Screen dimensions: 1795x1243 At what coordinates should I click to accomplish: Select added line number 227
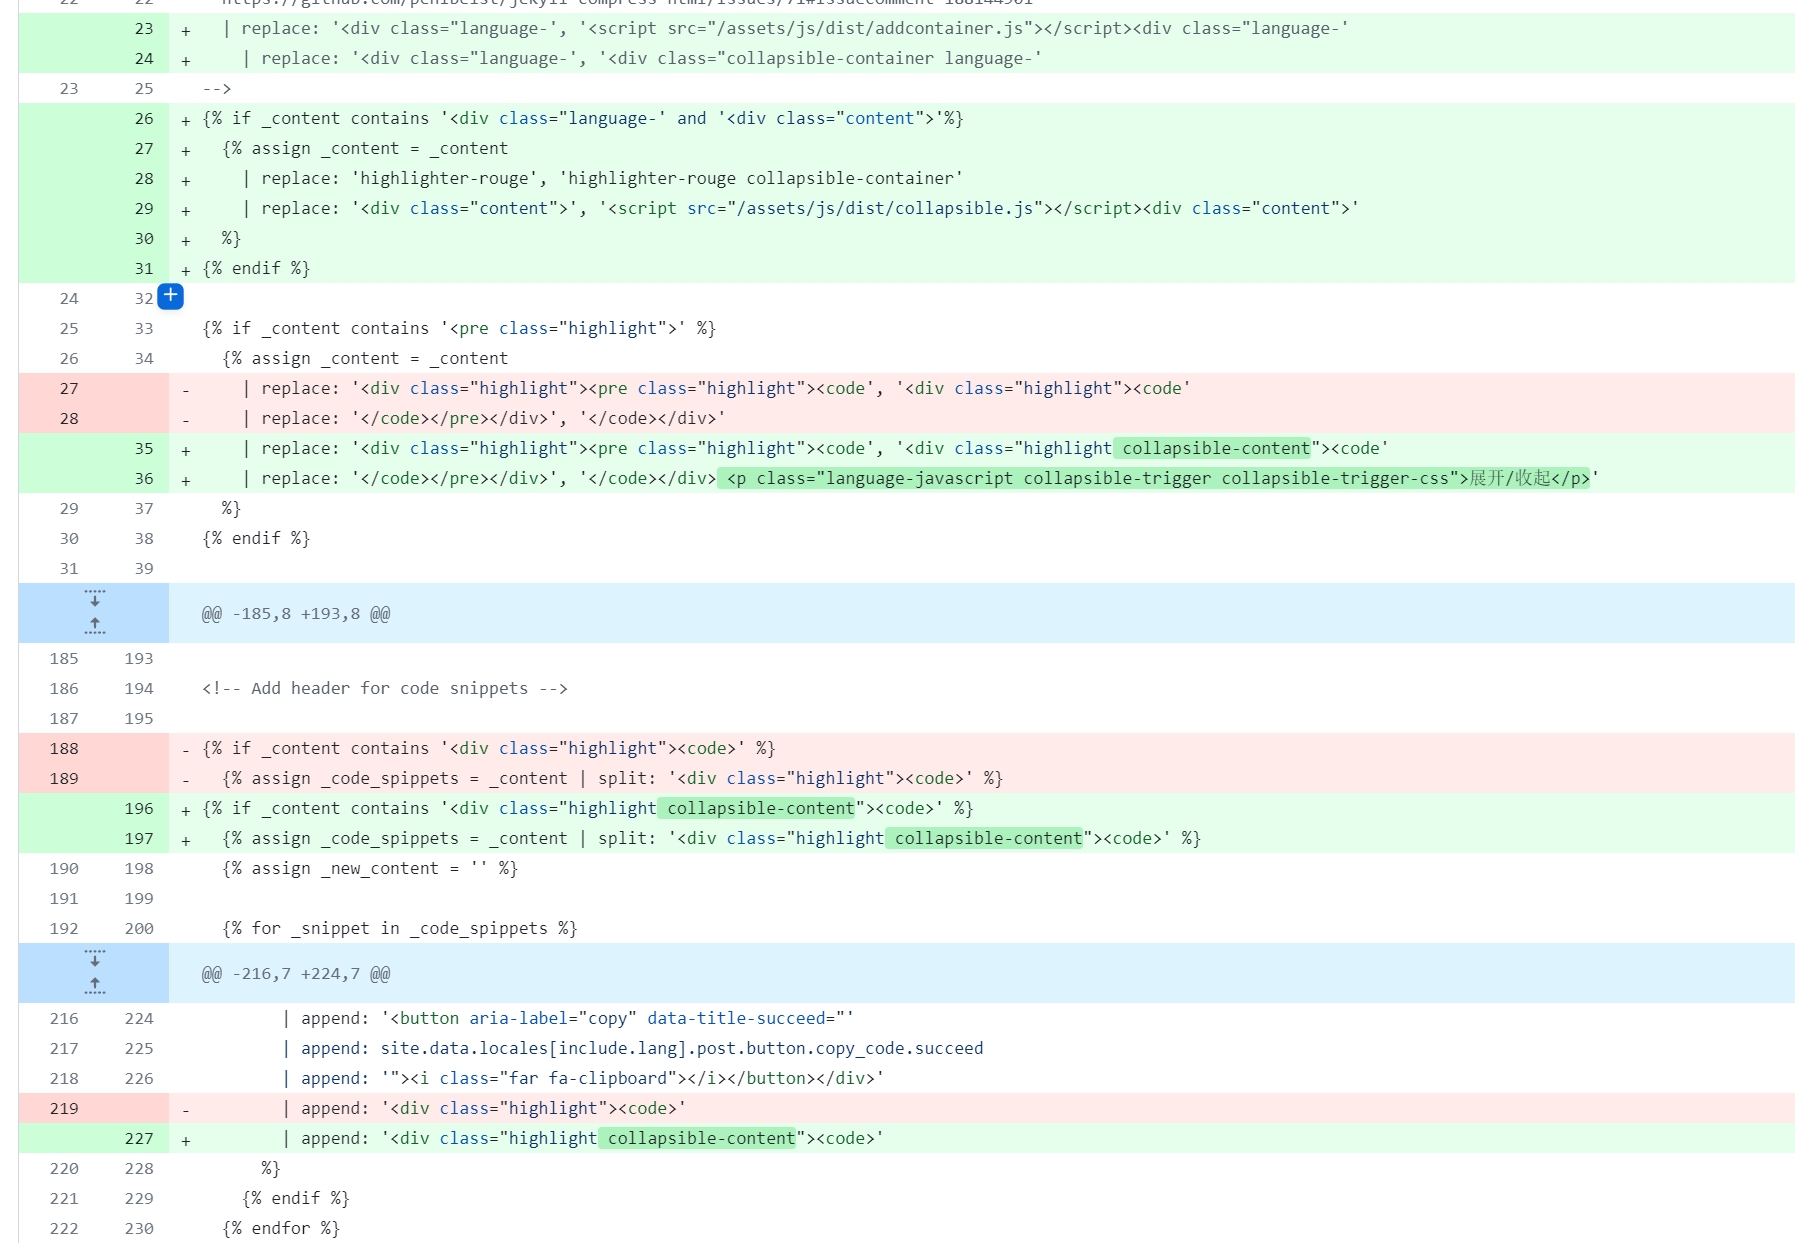click(139, 1138)
